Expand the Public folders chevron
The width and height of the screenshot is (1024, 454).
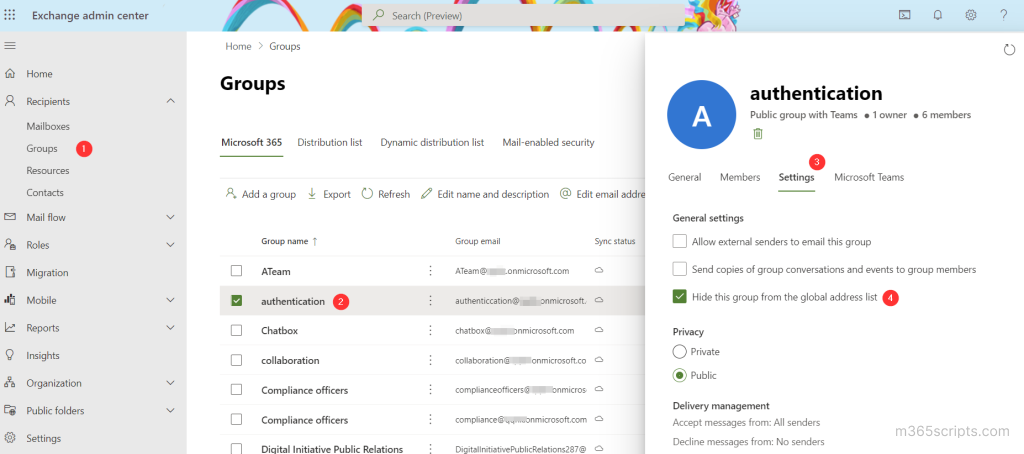click(170, 410)
